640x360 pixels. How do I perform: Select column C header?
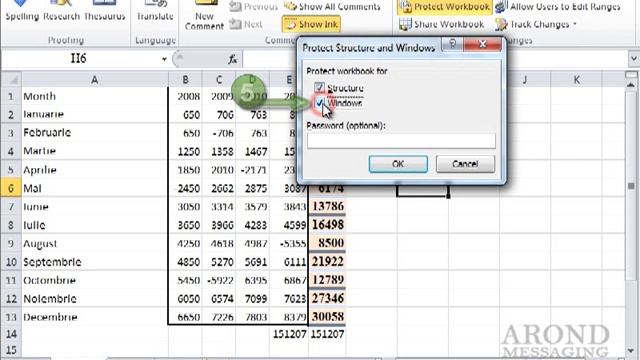(x=219, y=80)
